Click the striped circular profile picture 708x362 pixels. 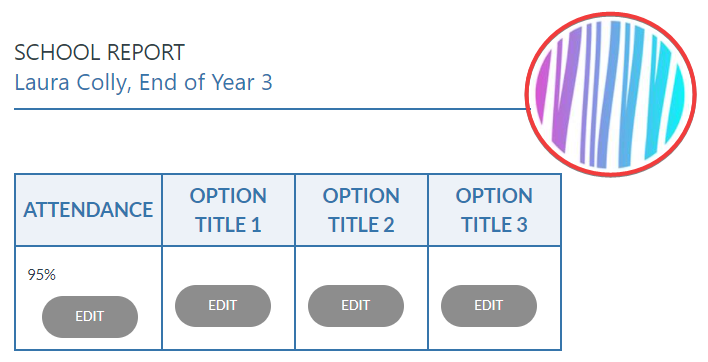[611, 94]
